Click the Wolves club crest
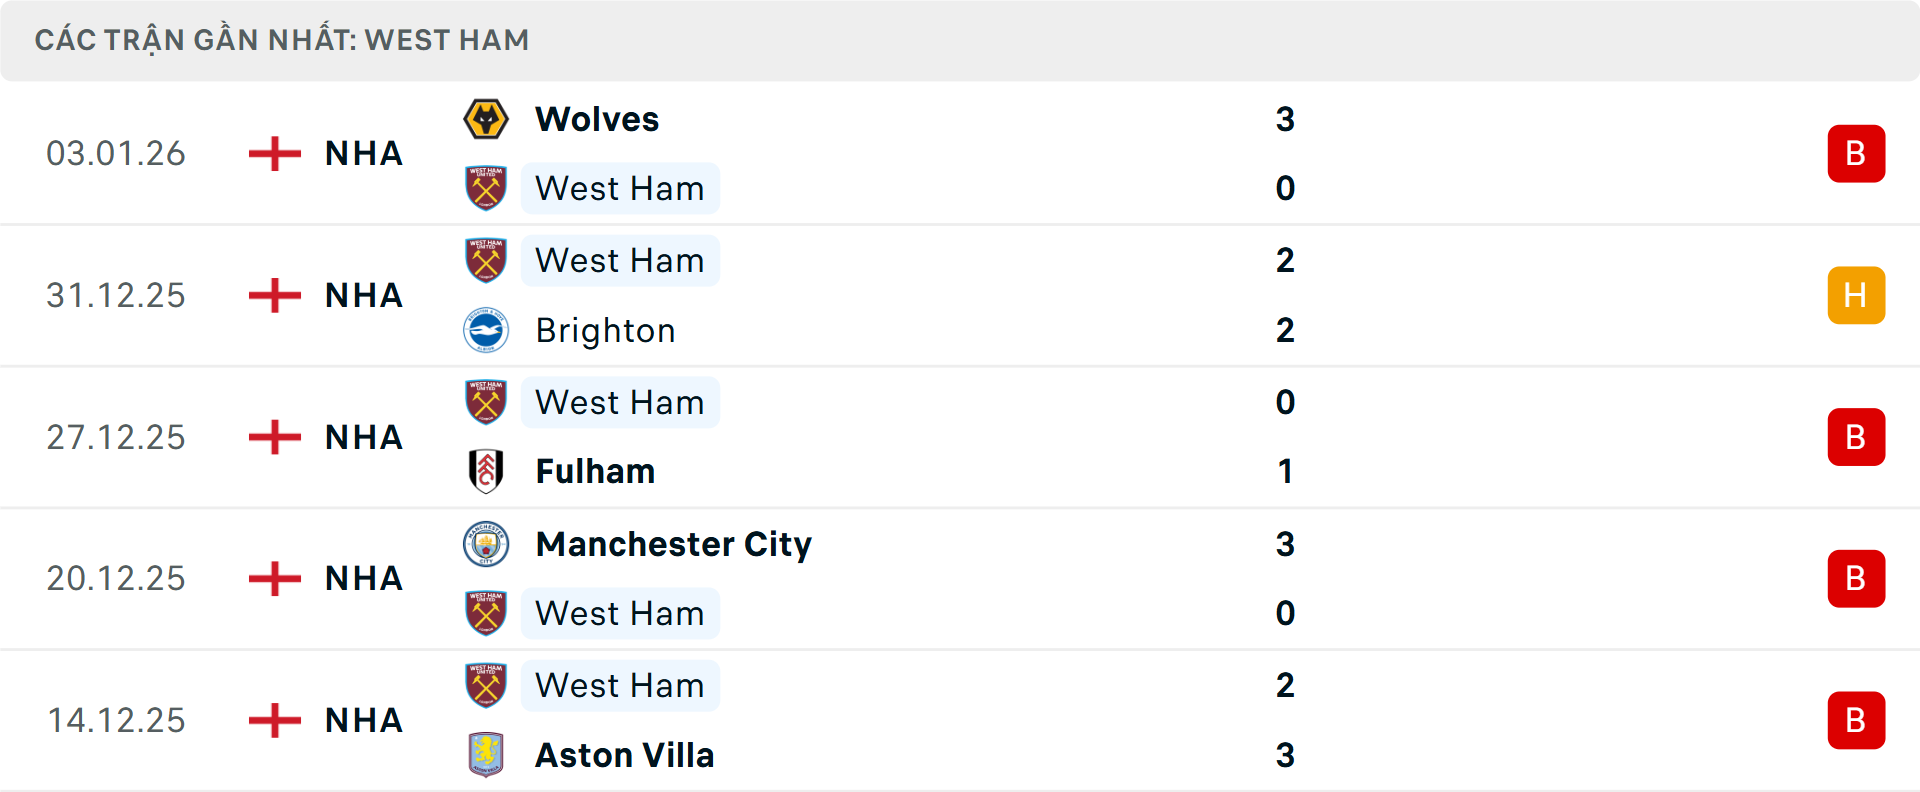 coord(487,118)
